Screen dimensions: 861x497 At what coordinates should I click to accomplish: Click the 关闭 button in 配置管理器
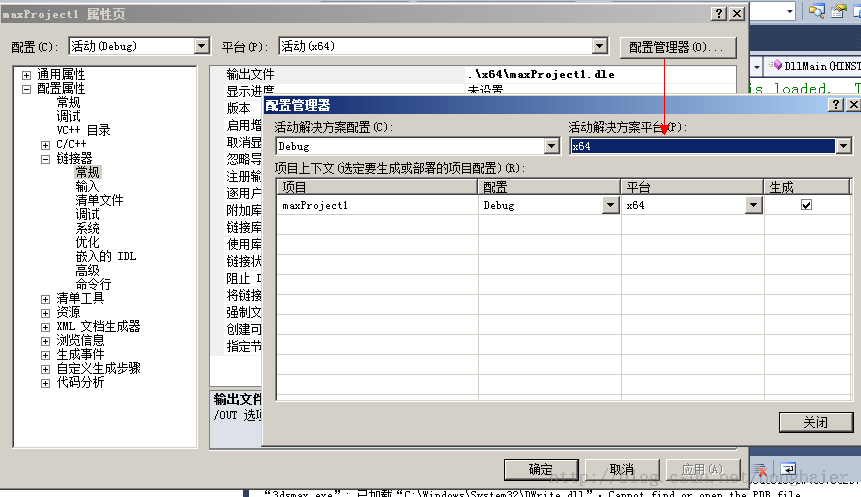coord(816,422)
